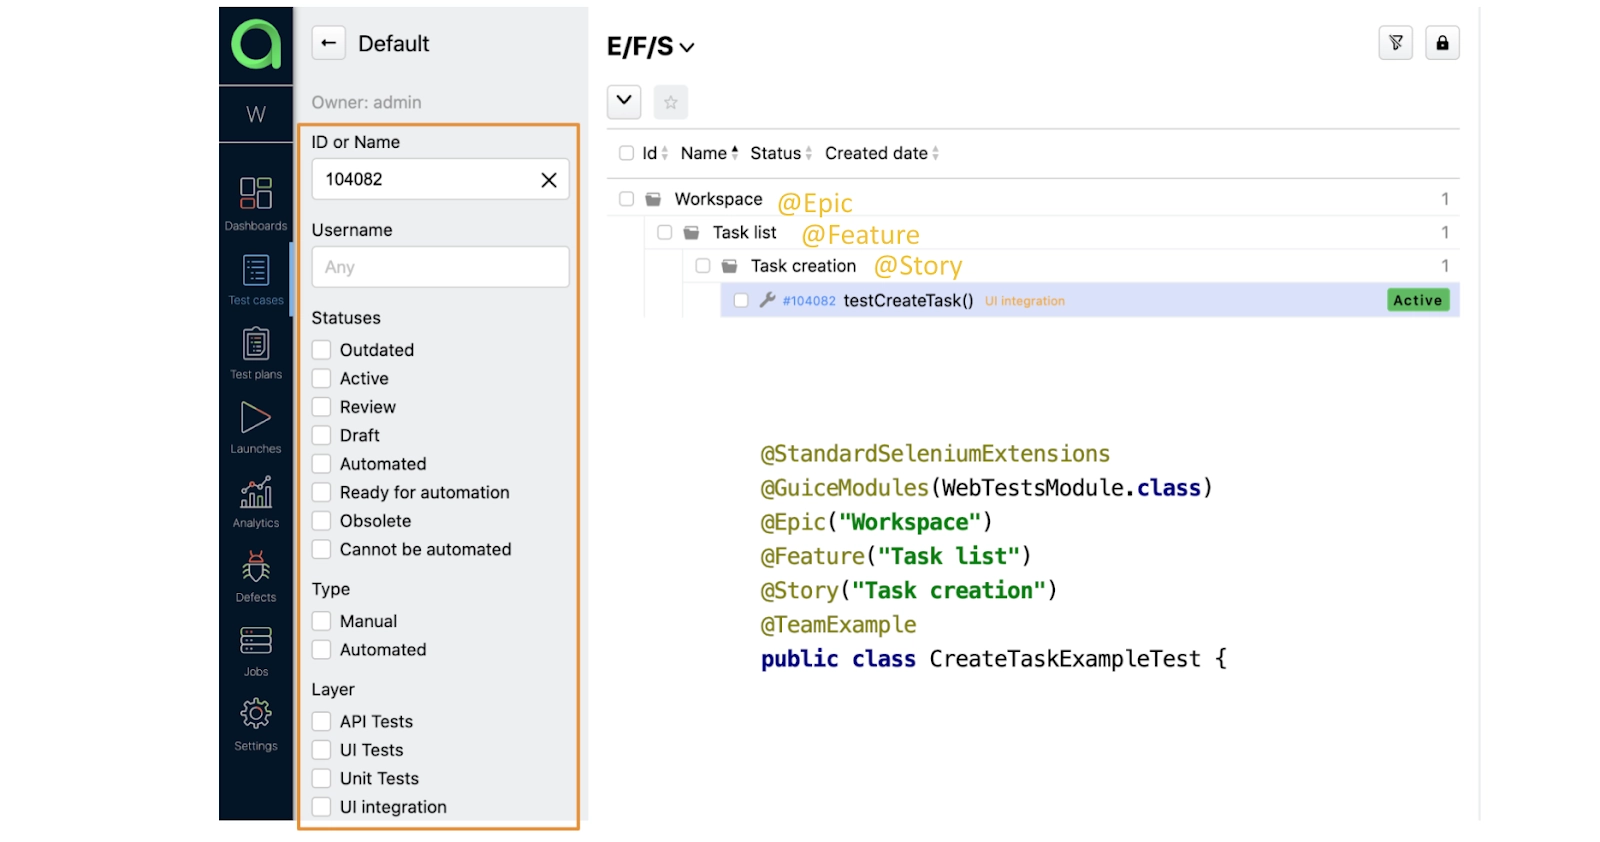Image resolution: width=1600 pixels, height=842 pixels.
Task: Open Test plans from sidebar
Action: click(x=256, y=353)
